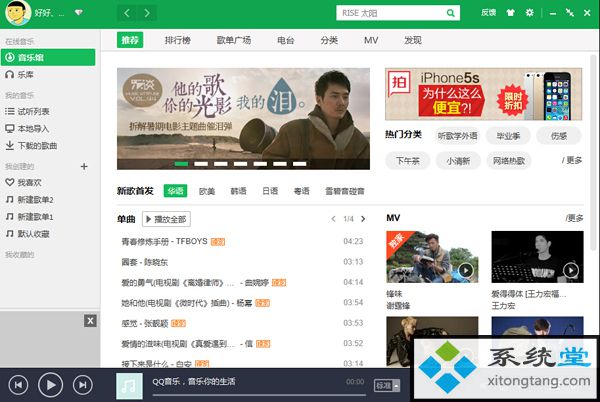Image resolution: width=600 pixels, height=402 pixels.
Task: Open the skin shirt icon
Action: [510, 13]
